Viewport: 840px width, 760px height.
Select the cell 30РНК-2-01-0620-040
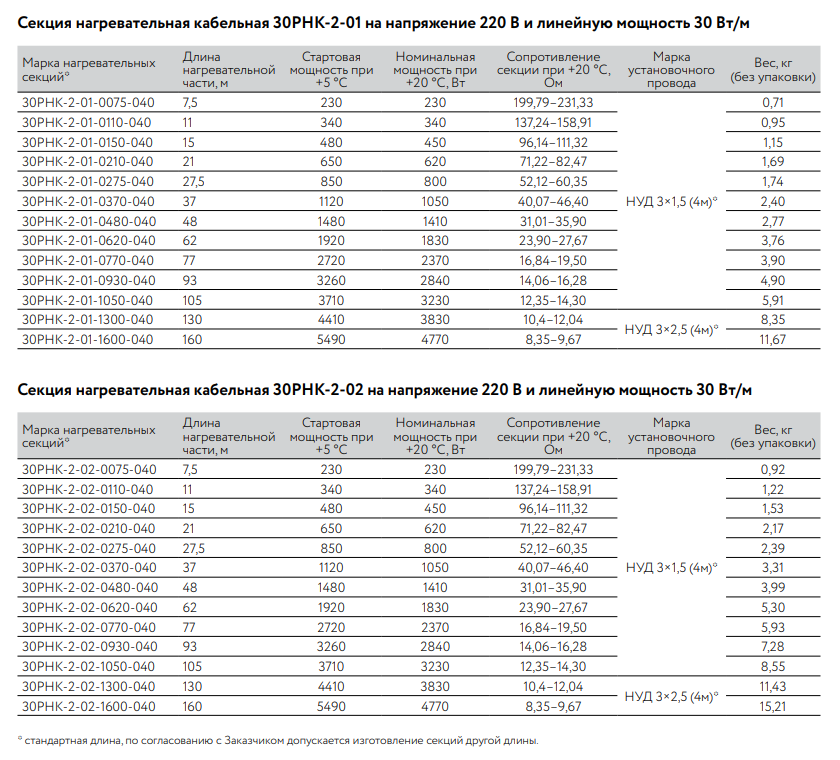[89, 240]
